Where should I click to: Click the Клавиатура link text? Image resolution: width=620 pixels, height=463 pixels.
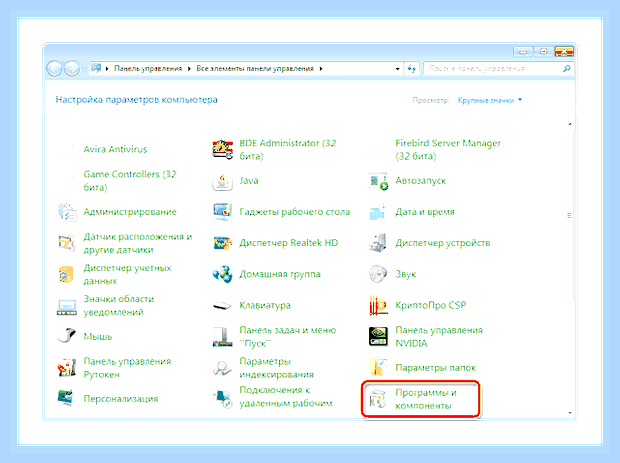(265, 306)
